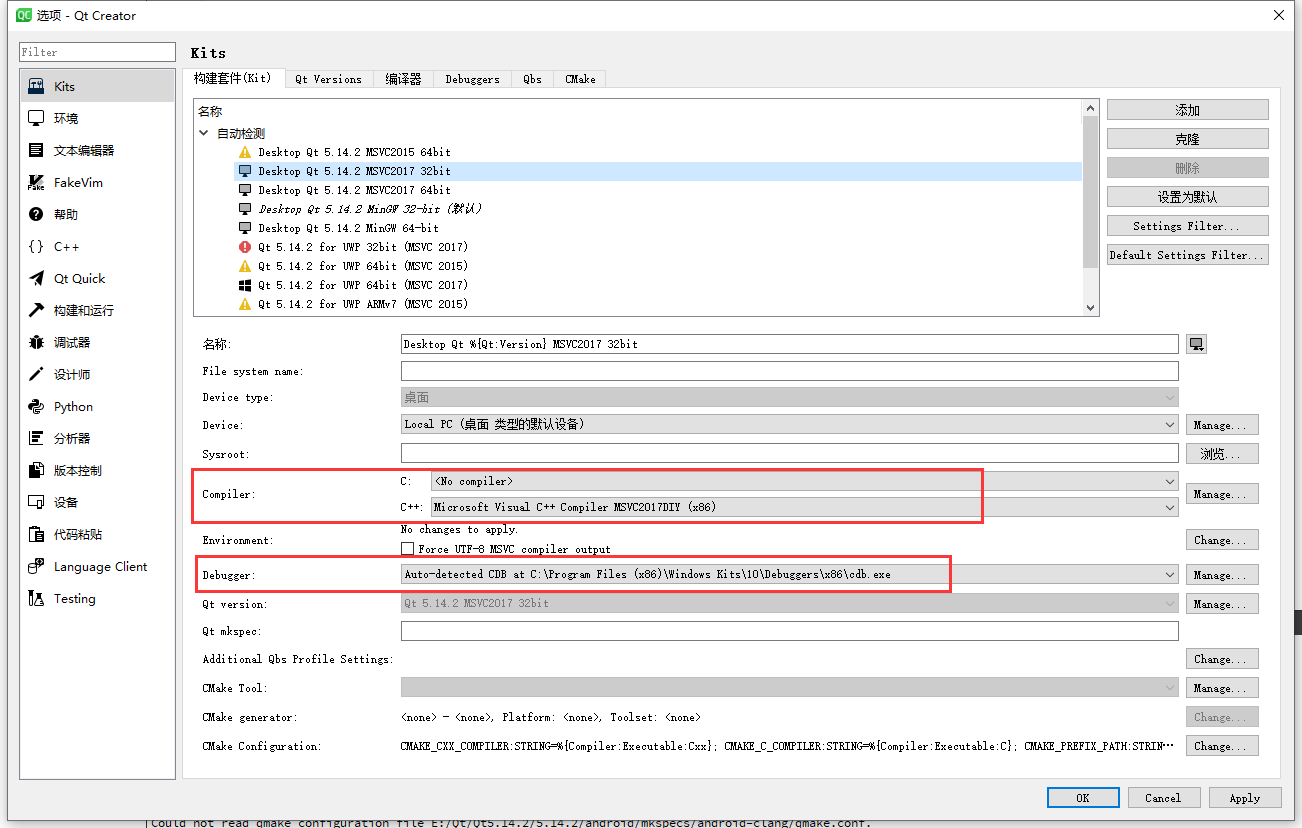Click the Filter search field

click(97, 52)
